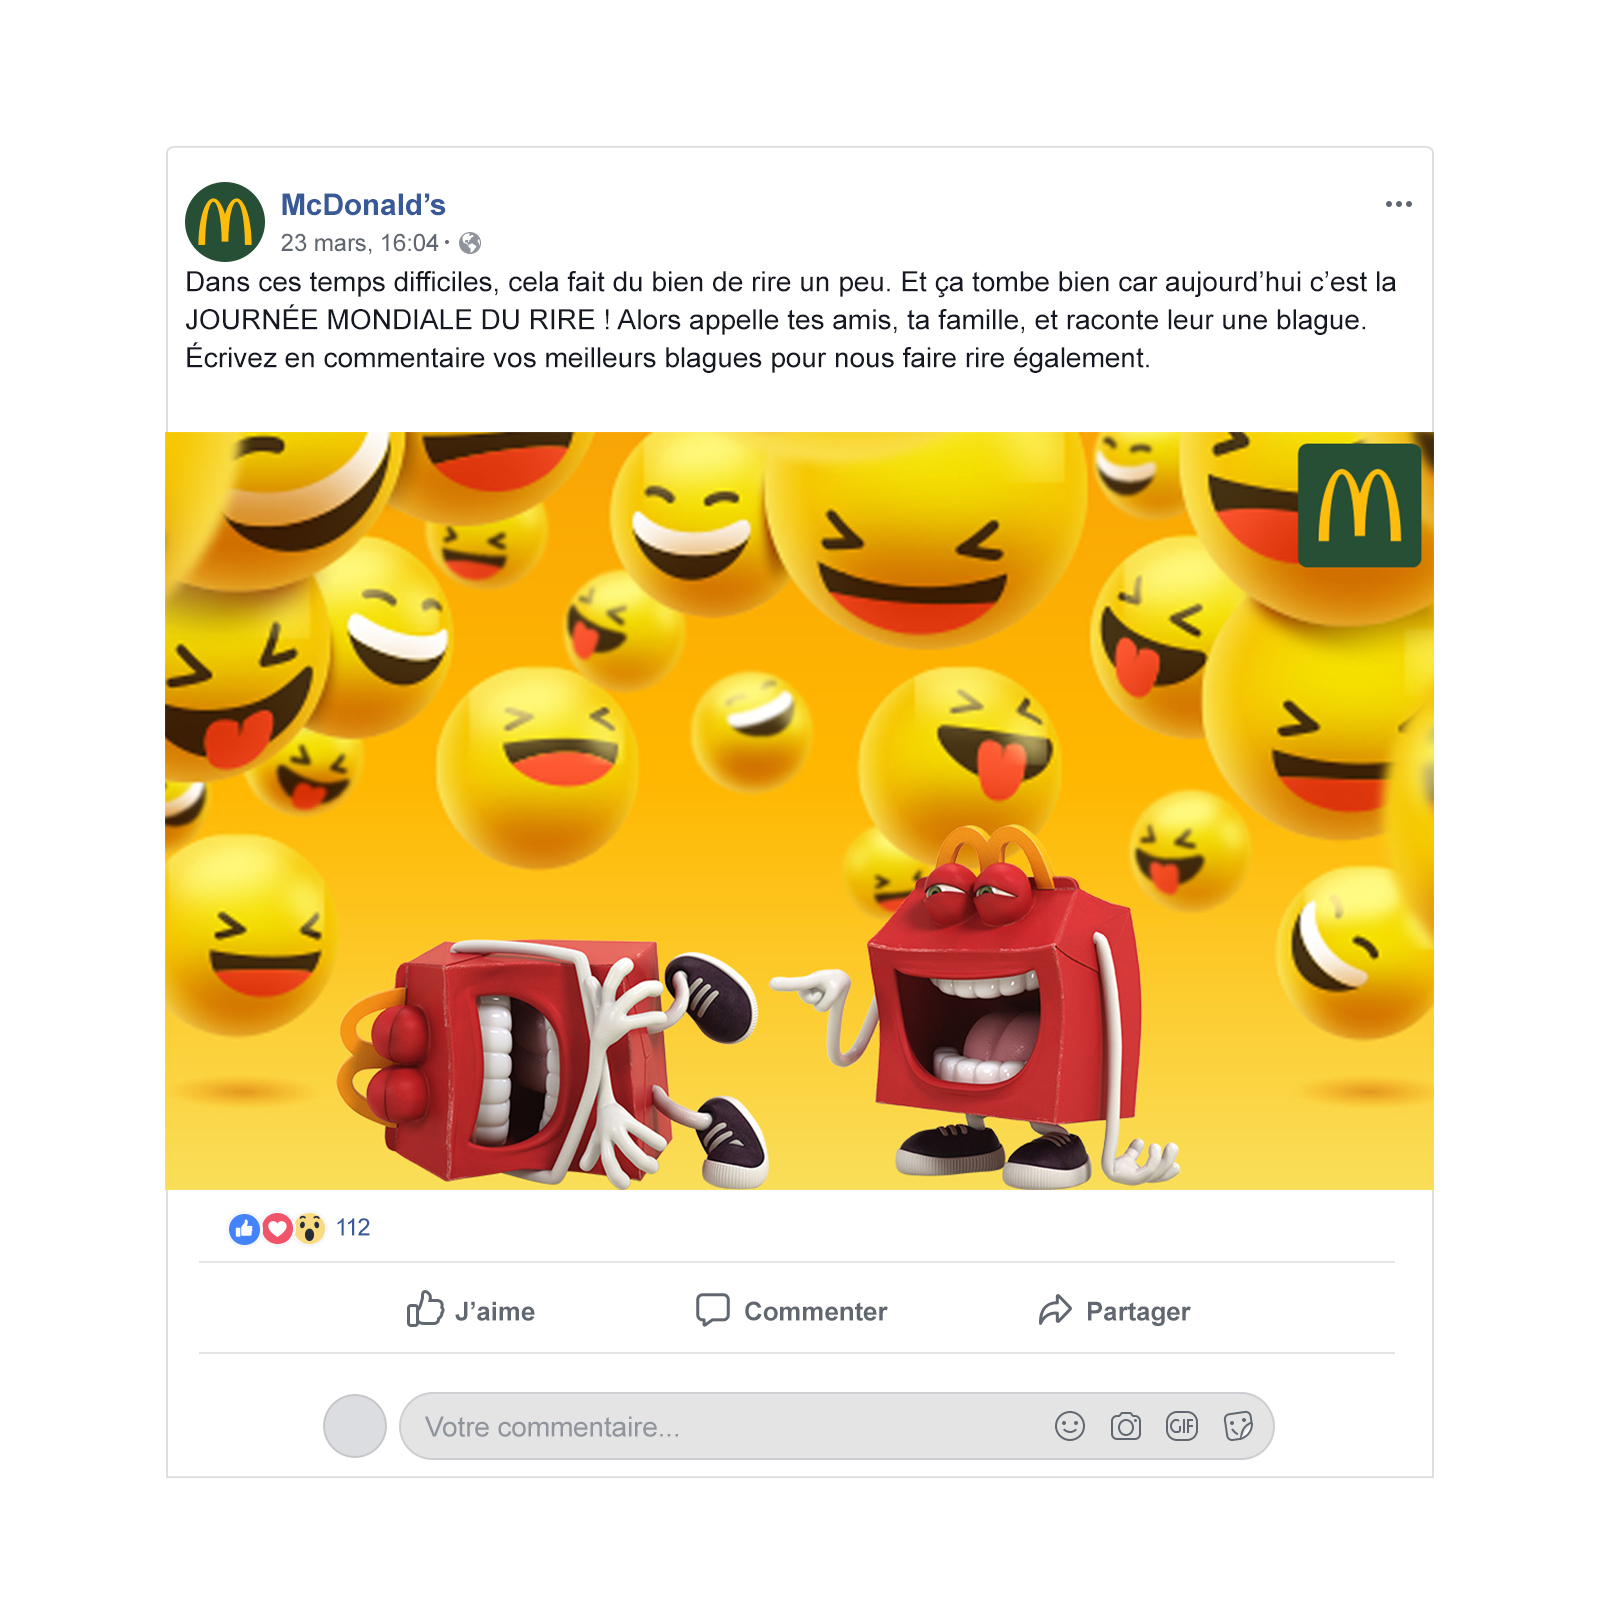Open the post's laughing emoji image
The width and height of the screenshot is (1600, 1600).
(x=799, y=810)
